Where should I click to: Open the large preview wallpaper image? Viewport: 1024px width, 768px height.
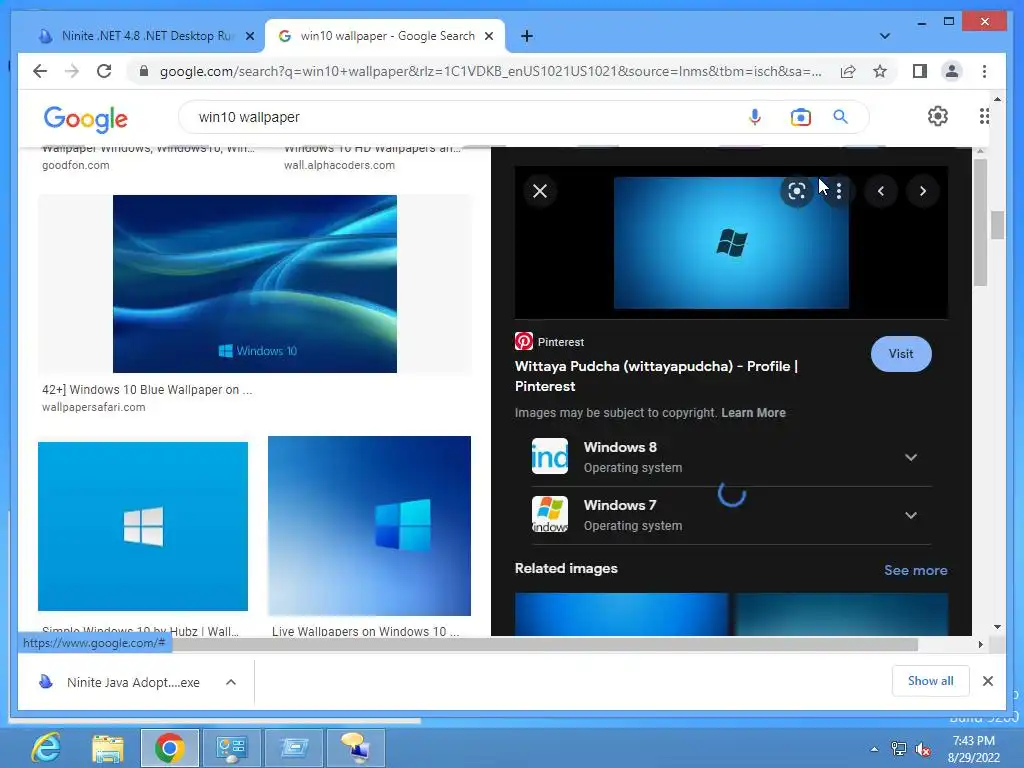[731, 243]
